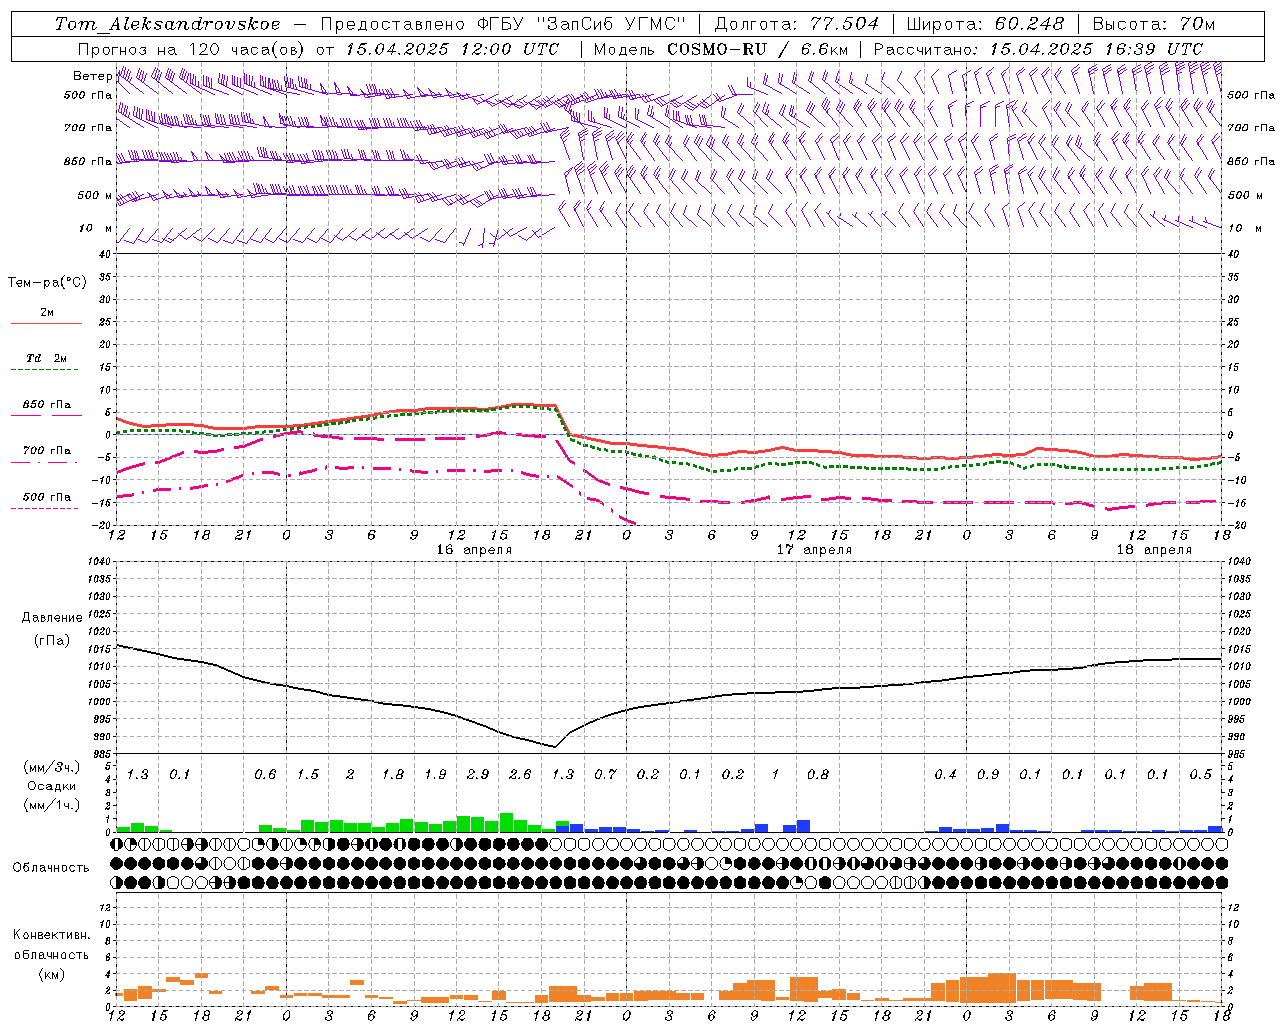The height and width of the screenshot is (1024, 1280).
Task: Click the longitude value Долгота: 77.504
Action: [797, 24]
